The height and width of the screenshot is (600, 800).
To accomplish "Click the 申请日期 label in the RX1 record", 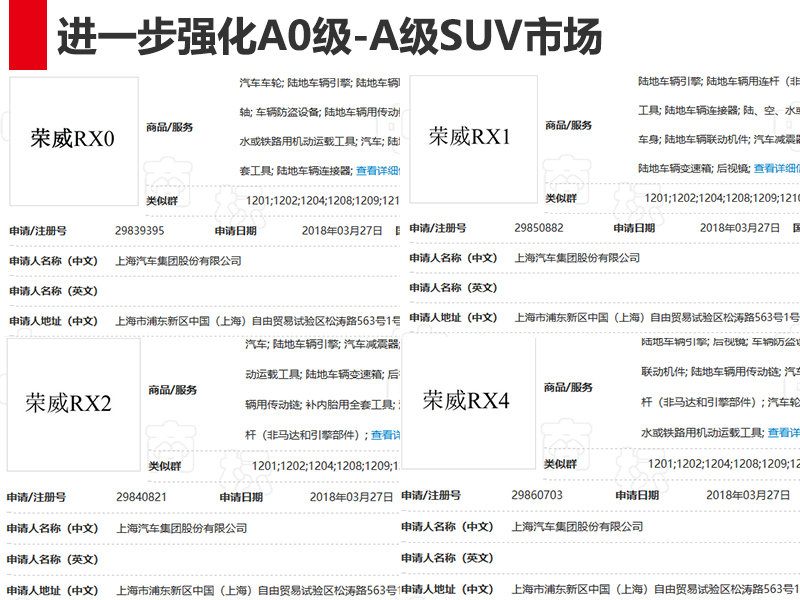I will pos(634,228).
